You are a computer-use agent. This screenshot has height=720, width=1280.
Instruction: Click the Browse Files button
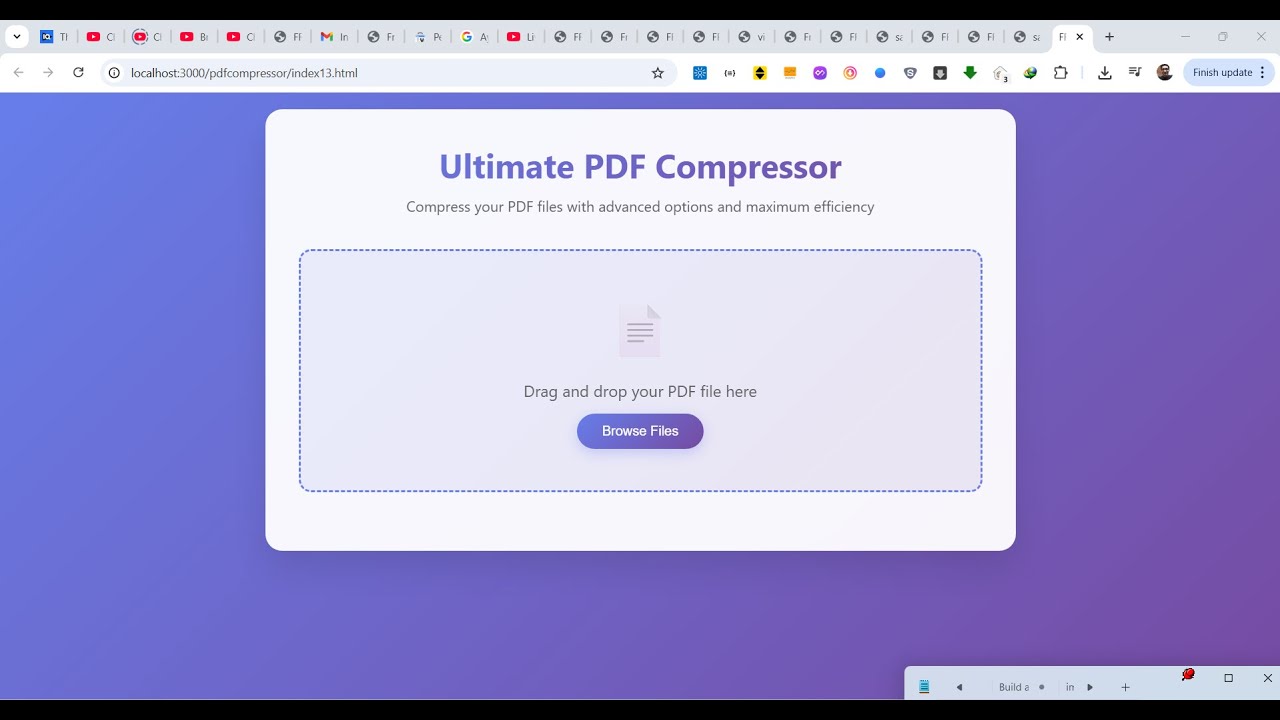(640, 431)
